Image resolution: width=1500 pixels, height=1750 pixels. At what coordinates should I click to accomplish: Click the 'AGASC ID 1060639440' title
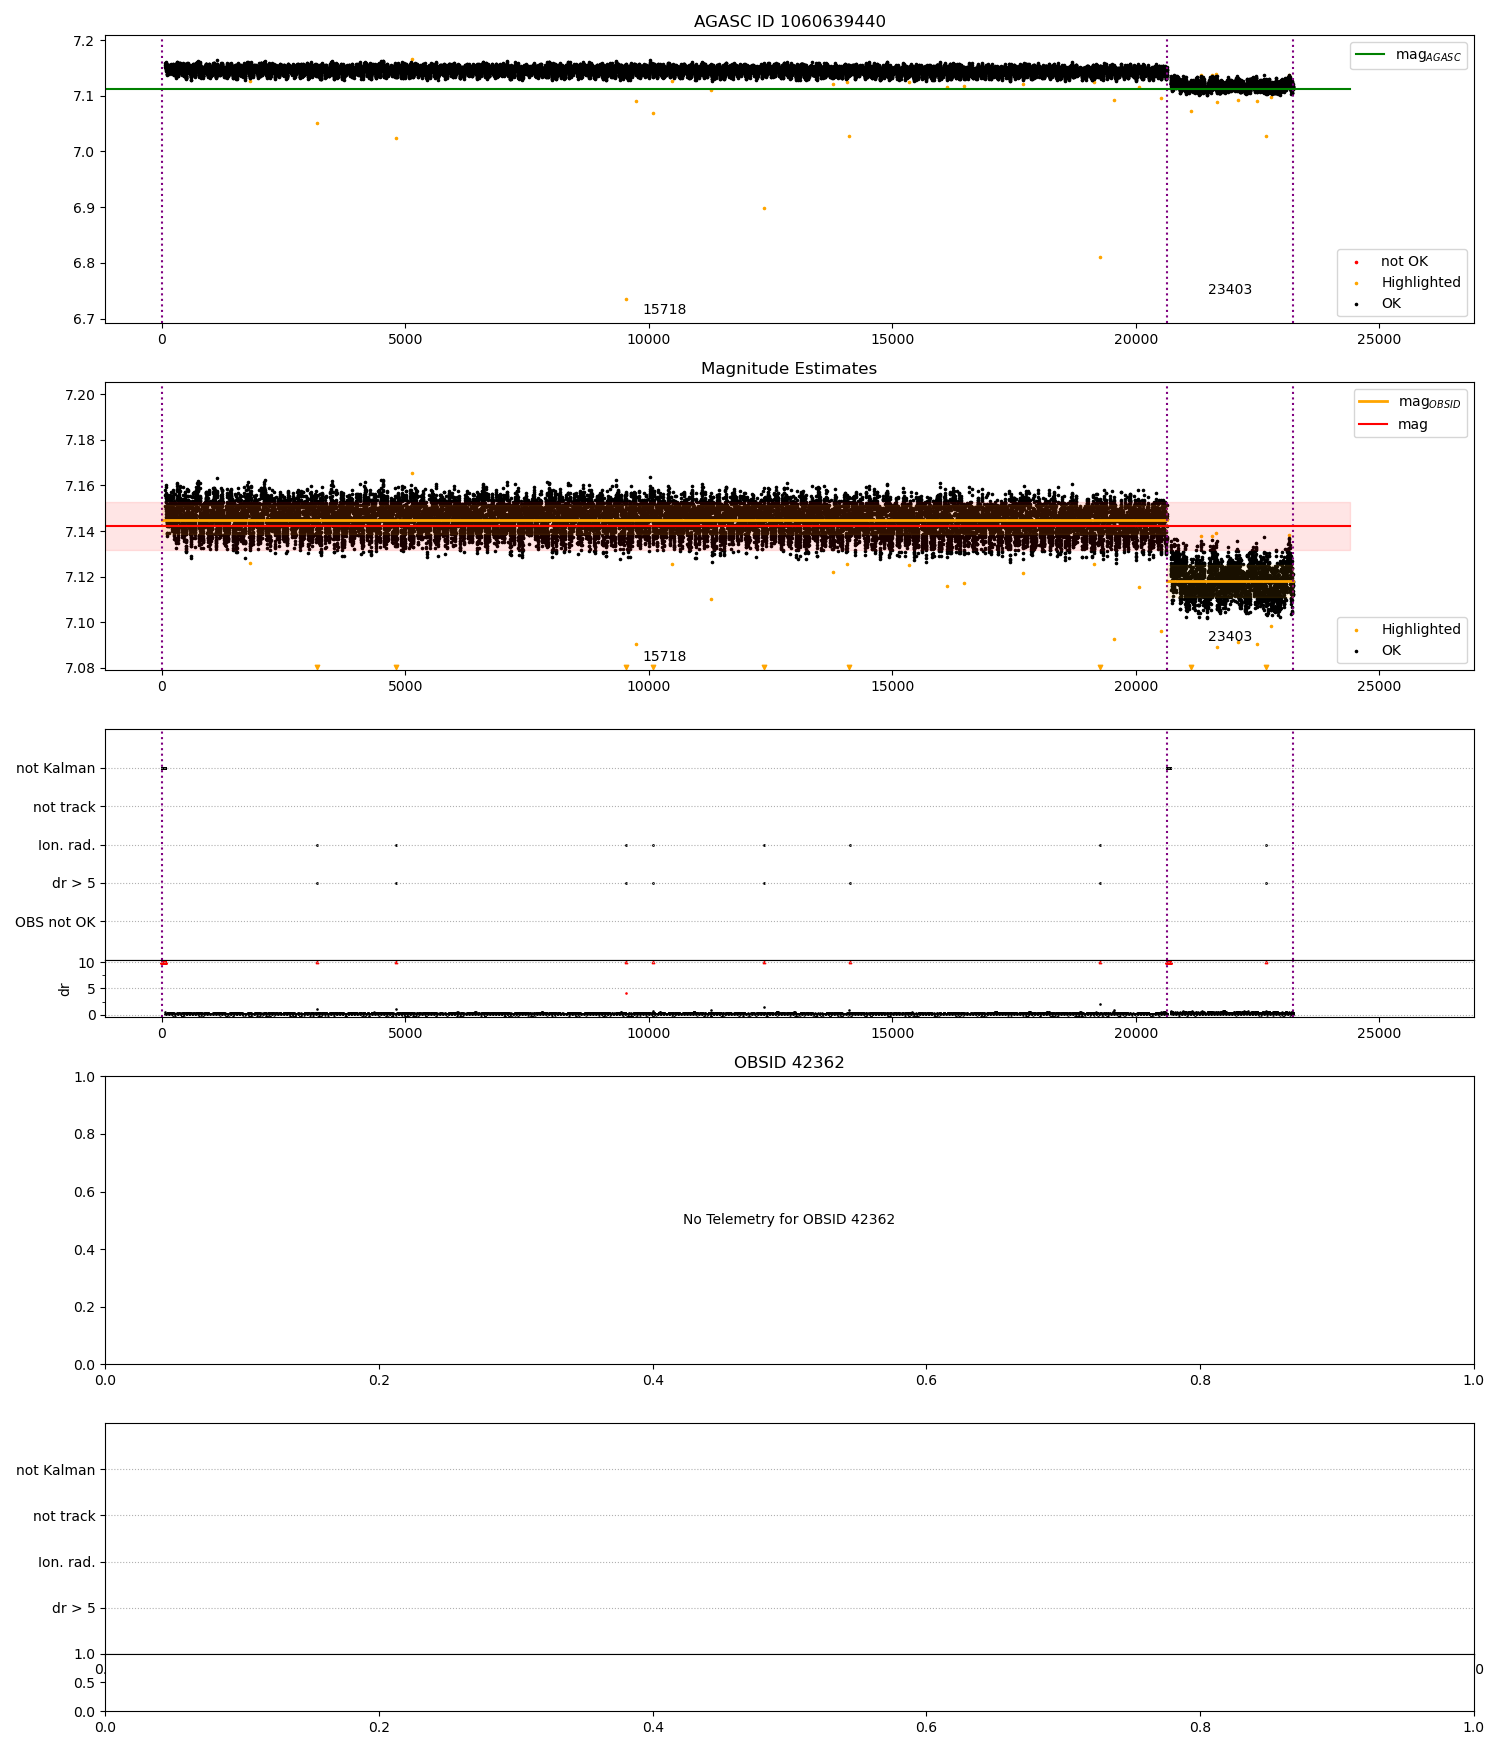coord(789,22)
